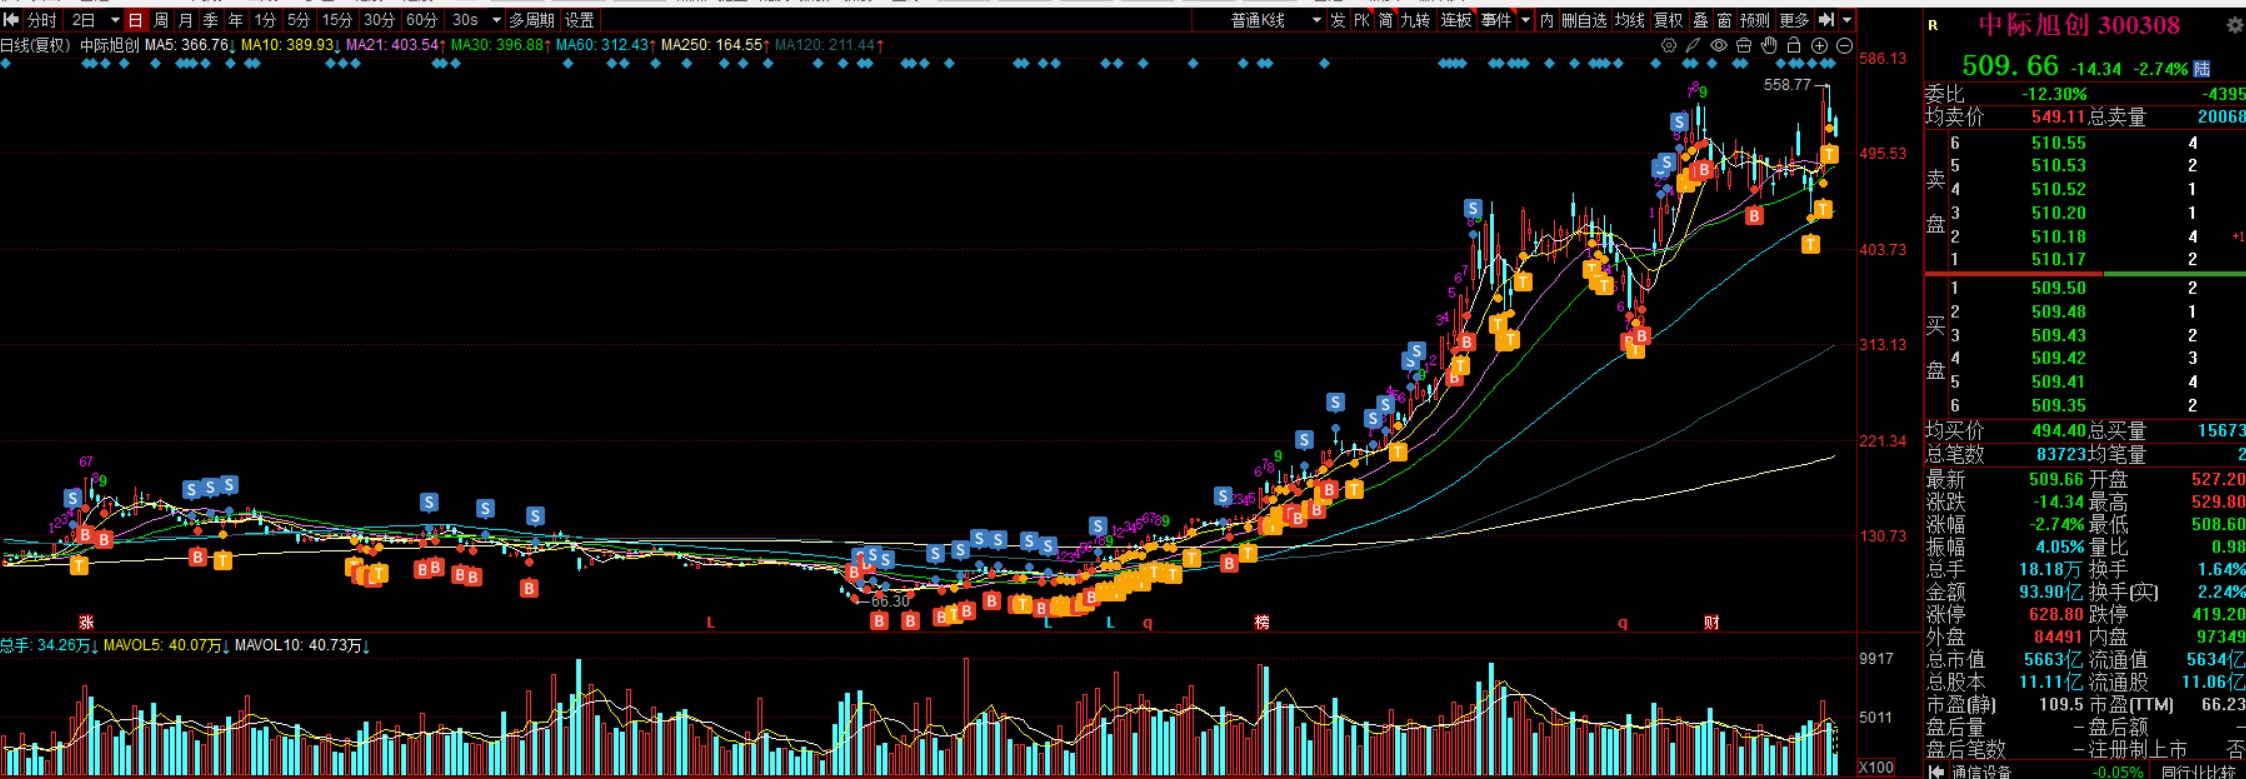Click the PK compare button
The width and height of the screenshot is (2246, 779).
pos(1362,20)
